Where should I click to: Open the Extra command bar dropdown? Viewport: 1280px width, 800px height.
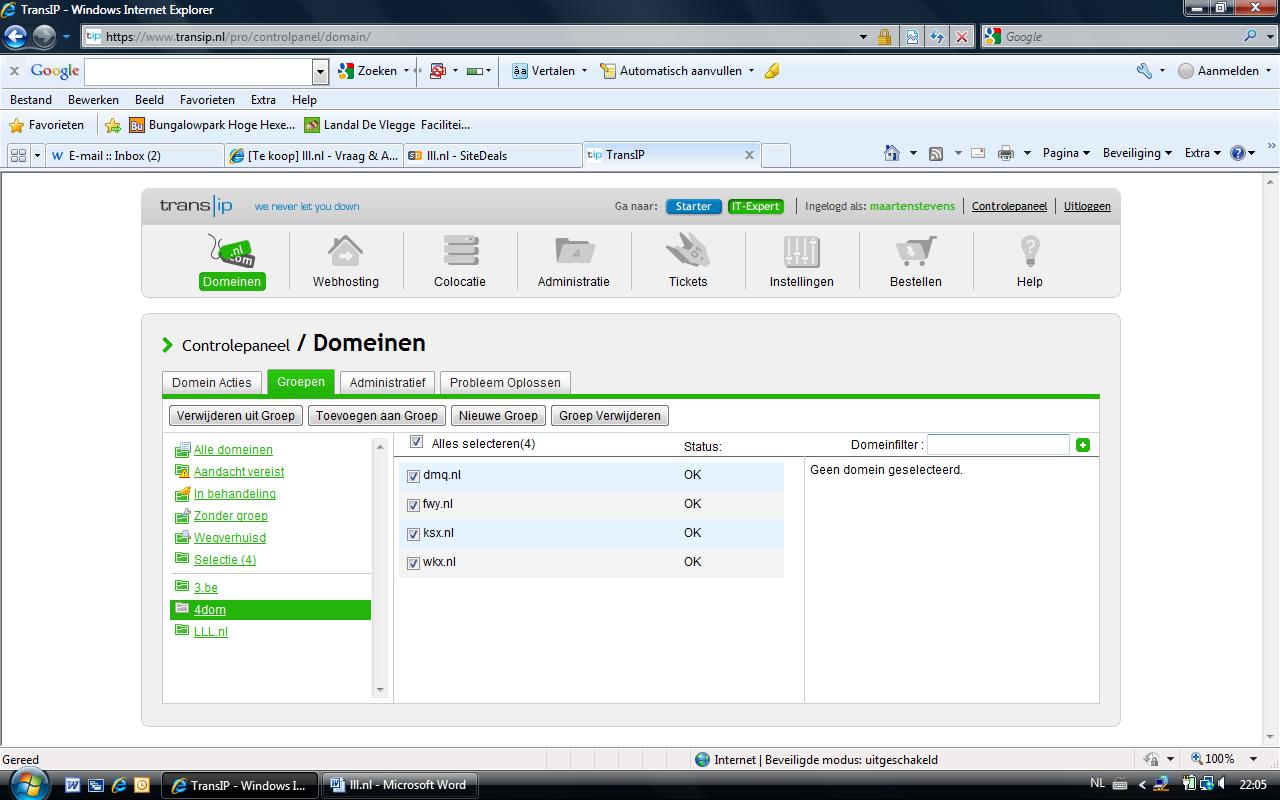pyautogui.click(x=1203, y=153)
